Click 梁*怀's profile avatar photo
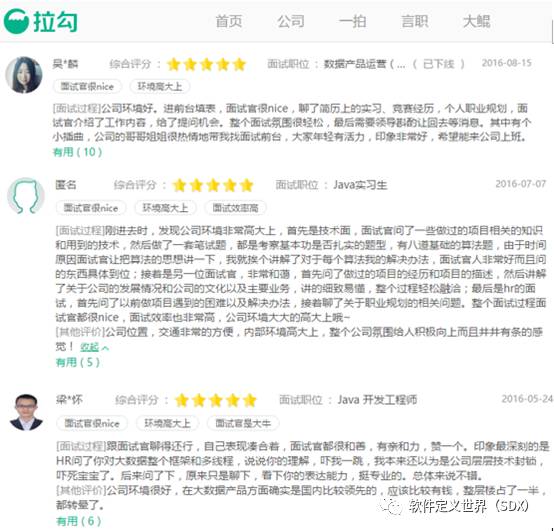This screenshot has height=531, width=554. point(26,412)
